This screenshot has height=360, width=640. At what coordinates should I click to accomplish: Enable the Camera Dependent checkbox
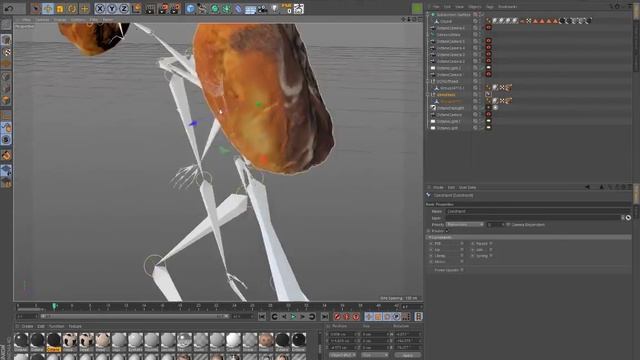(508, 224)
